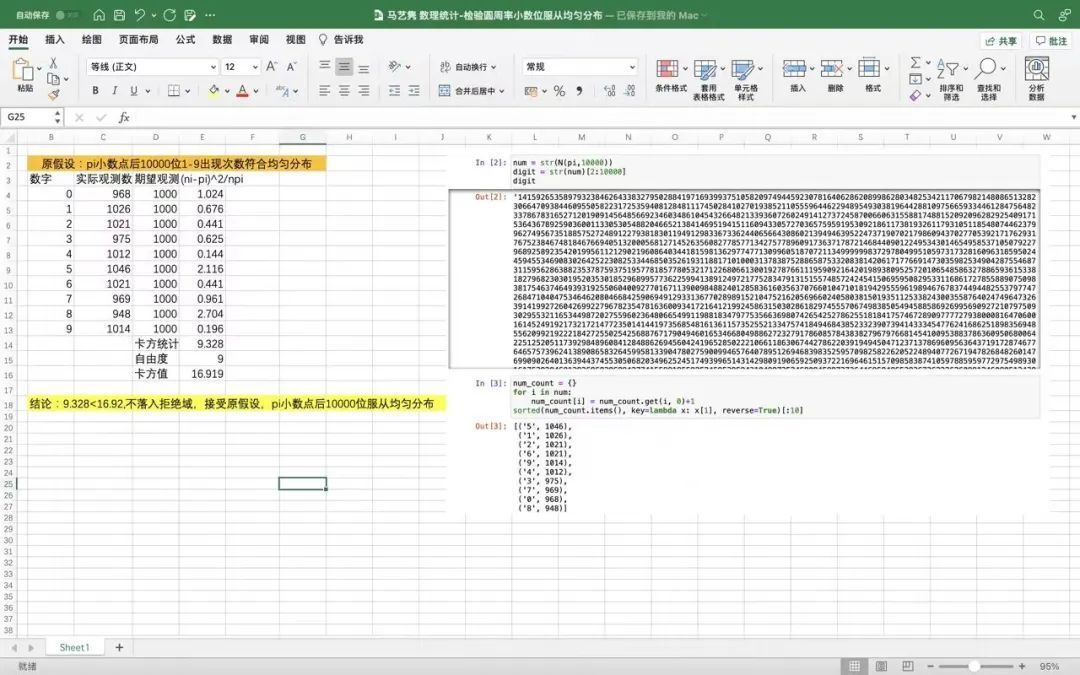
Task: Open the Analyze Data (分析数据) tool
Action: 1036,78
